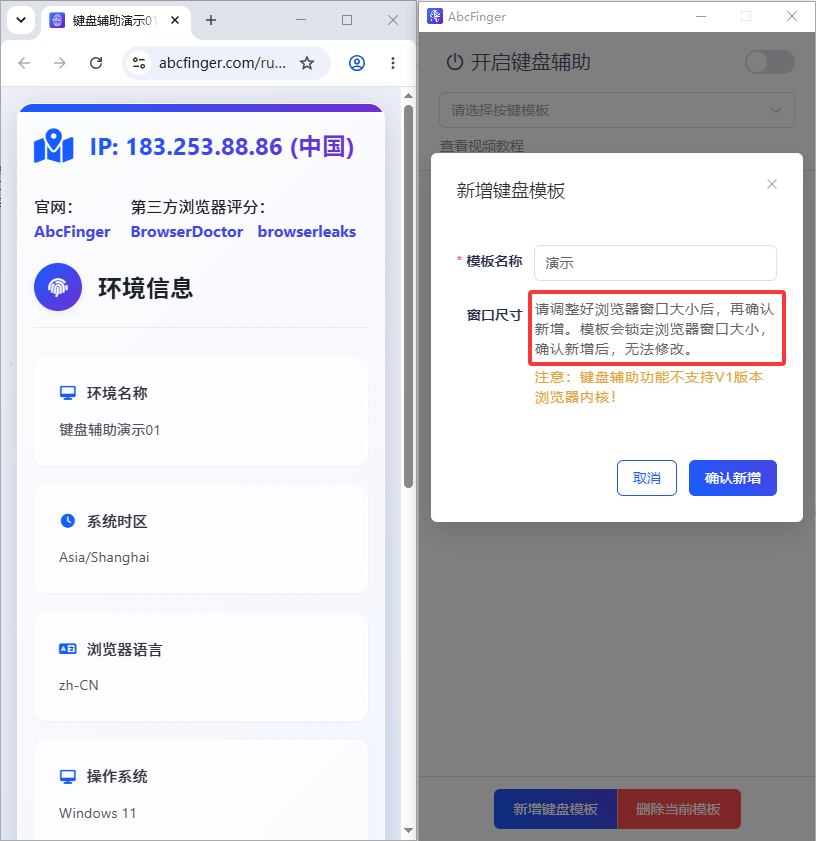Bookmark page with the star icon
This screenshot has height=841, width=816.
click(307, 63)
